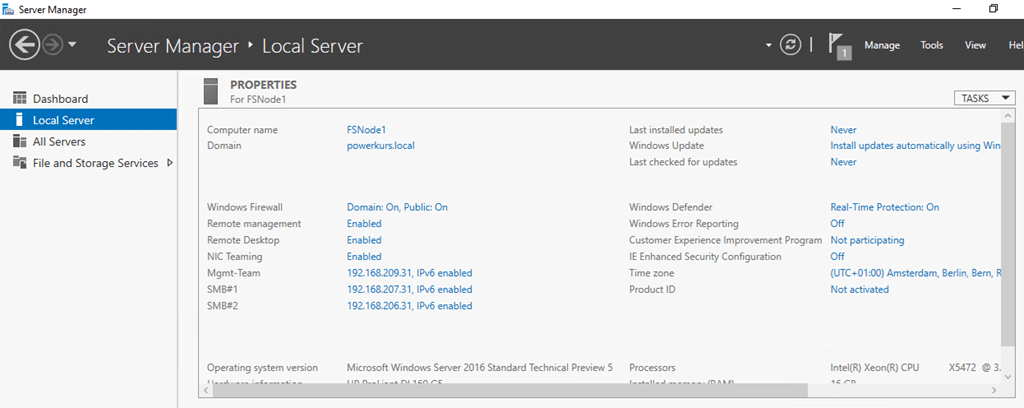Select Local Server in the sidebar
This screenshot has height=408, width=1024.
[x=88, y=120]
